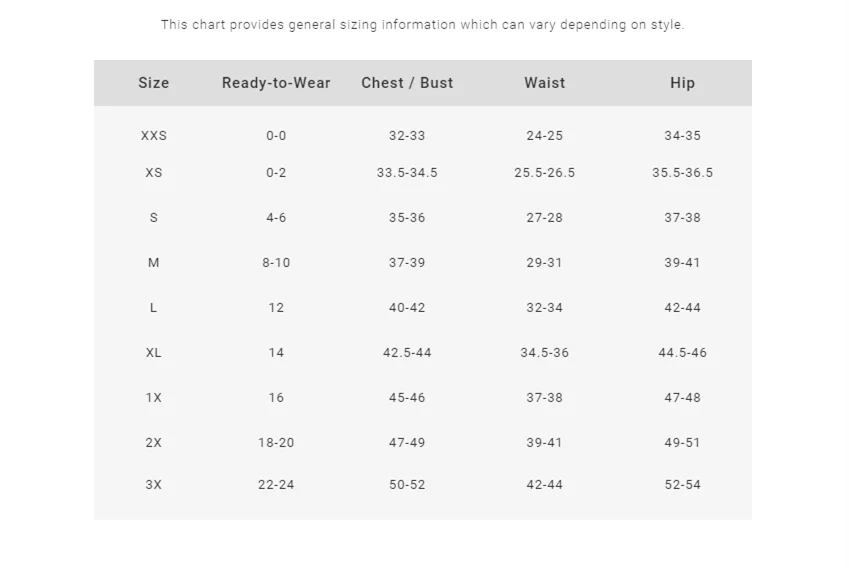The image size is (849, 568).
Task: Click the general sizing information note
Action: [x=423, y=25]
